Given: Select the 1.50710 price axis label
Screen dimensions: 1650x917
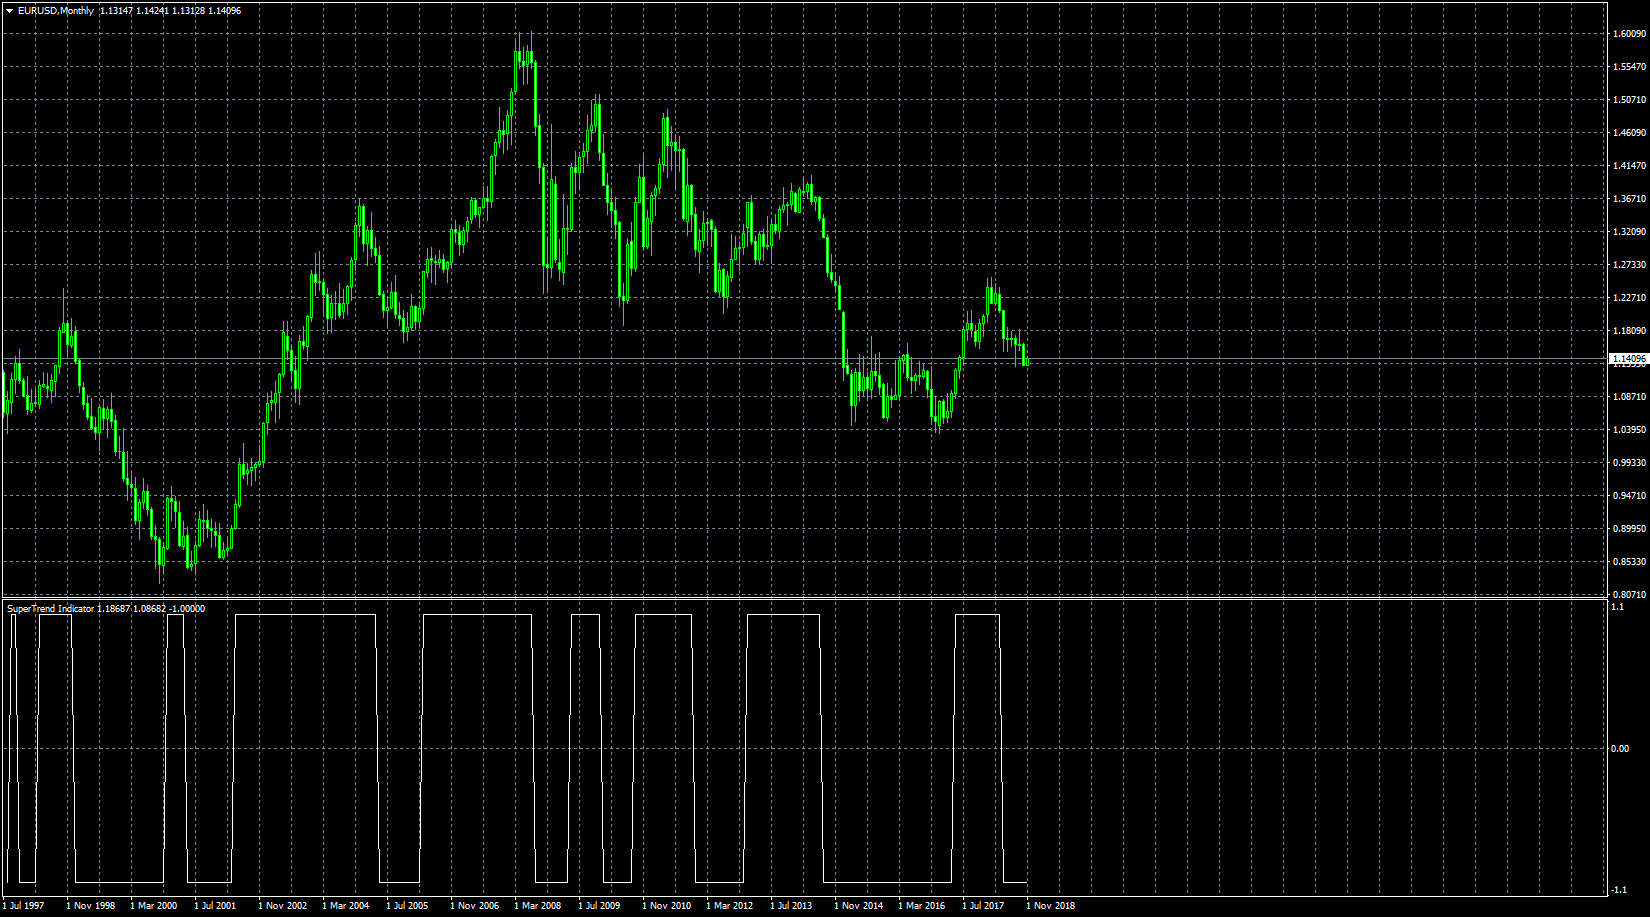Looking at the screenshot, I should pos(1629,100).
